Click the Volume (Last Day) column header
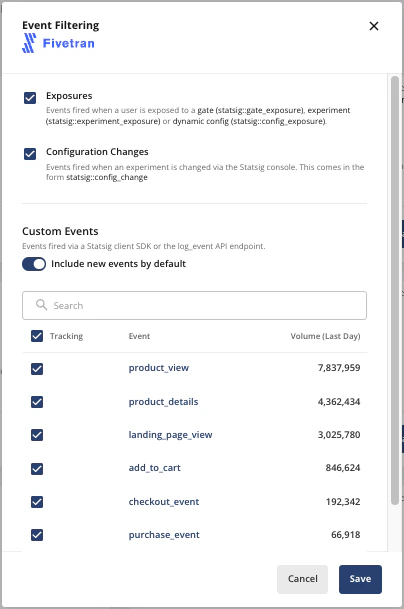This screenshot has width=404, height=609. pos(325,336)
